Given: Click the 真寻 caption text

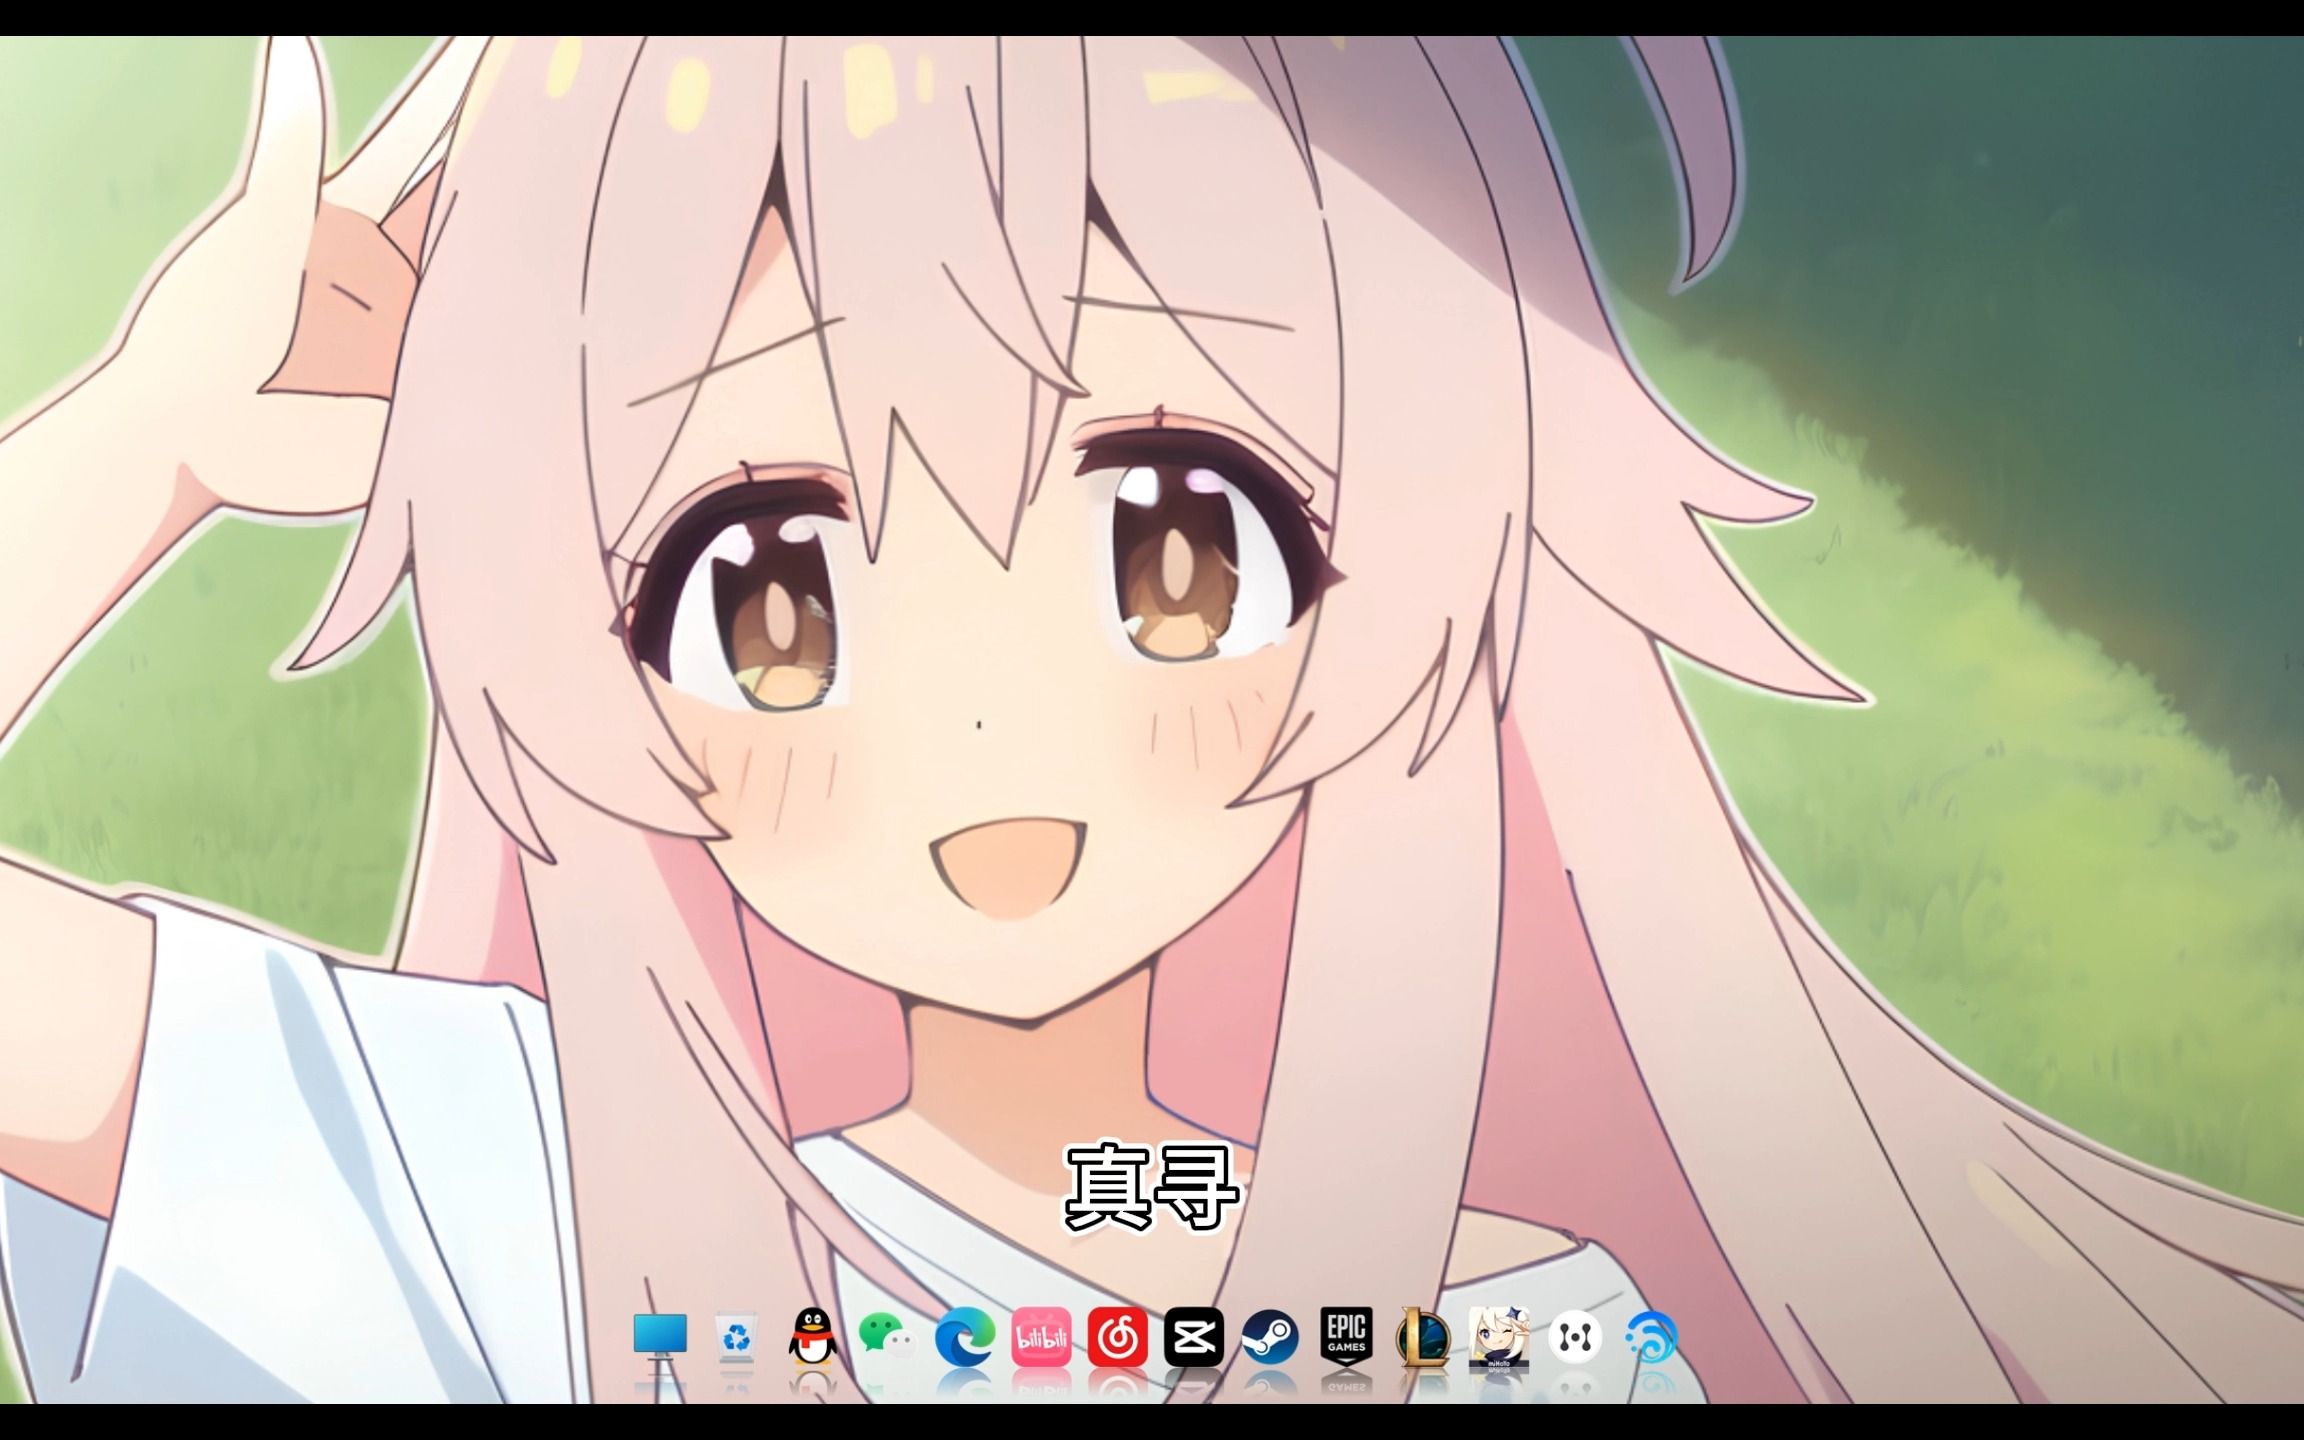Looking at the screenshot, I should coord(1151,1187).
